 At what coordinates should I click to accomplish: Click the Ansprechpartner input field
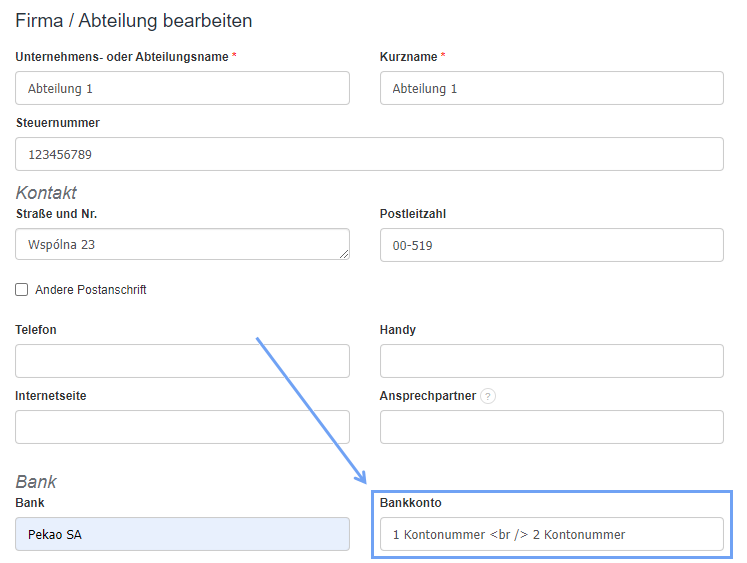tap(551, 427)
